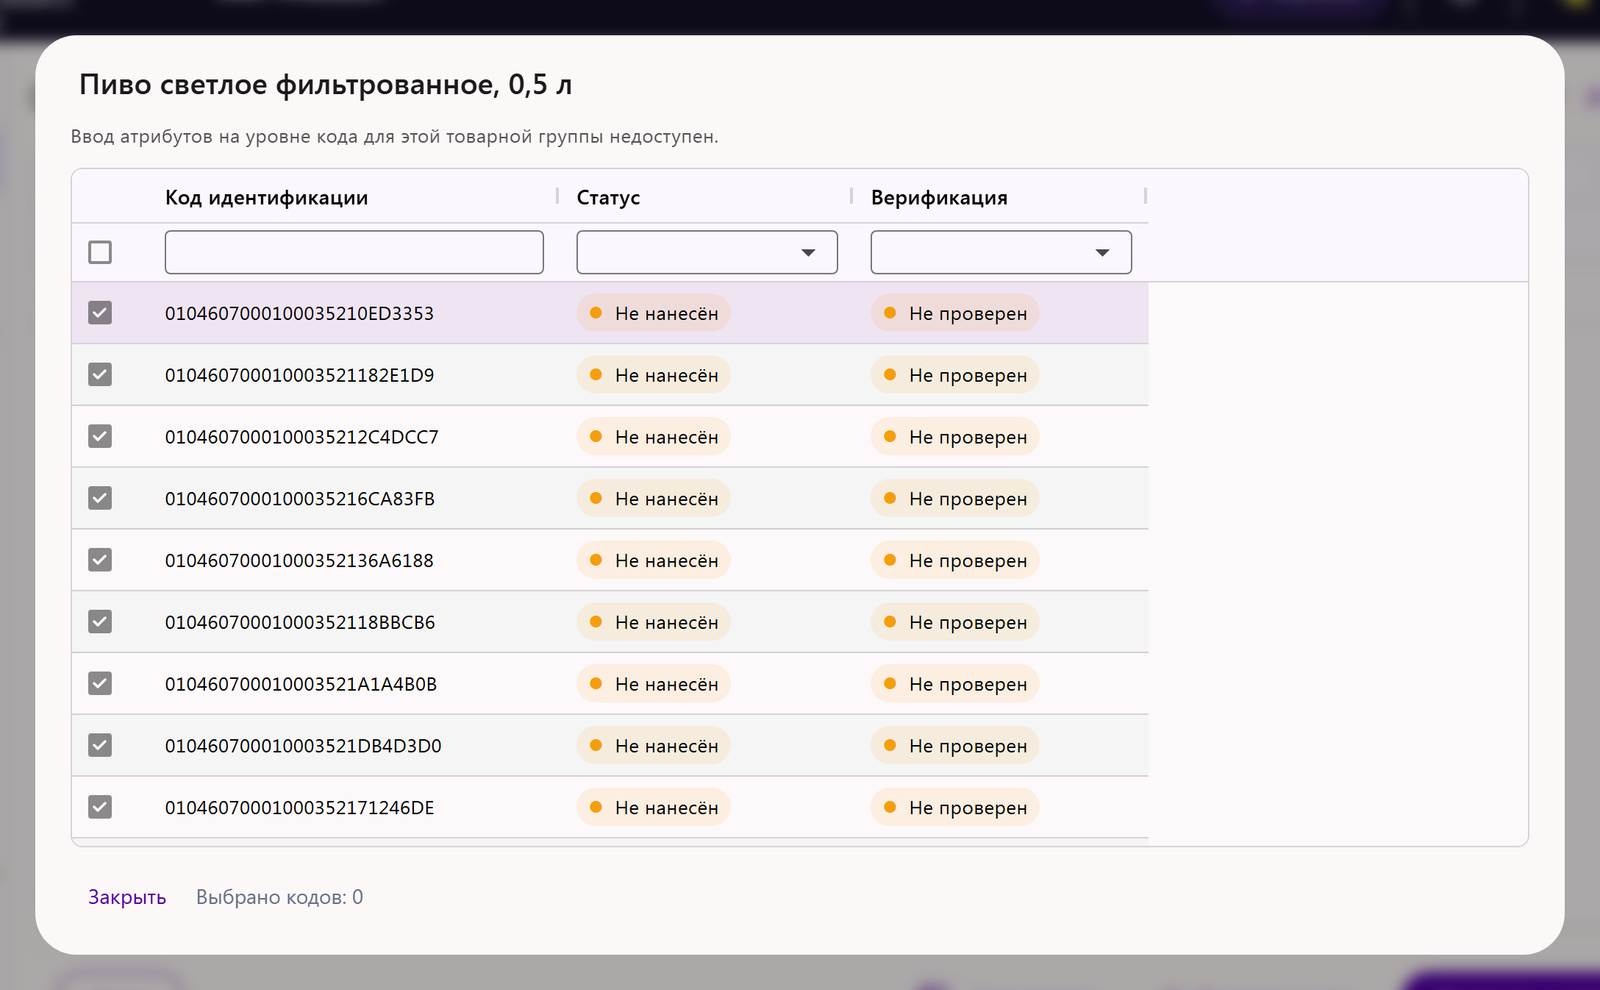Uncheck the row for code 01046070001000352171246DE
The image size is (1600, 990).
[x=100, y=807]
